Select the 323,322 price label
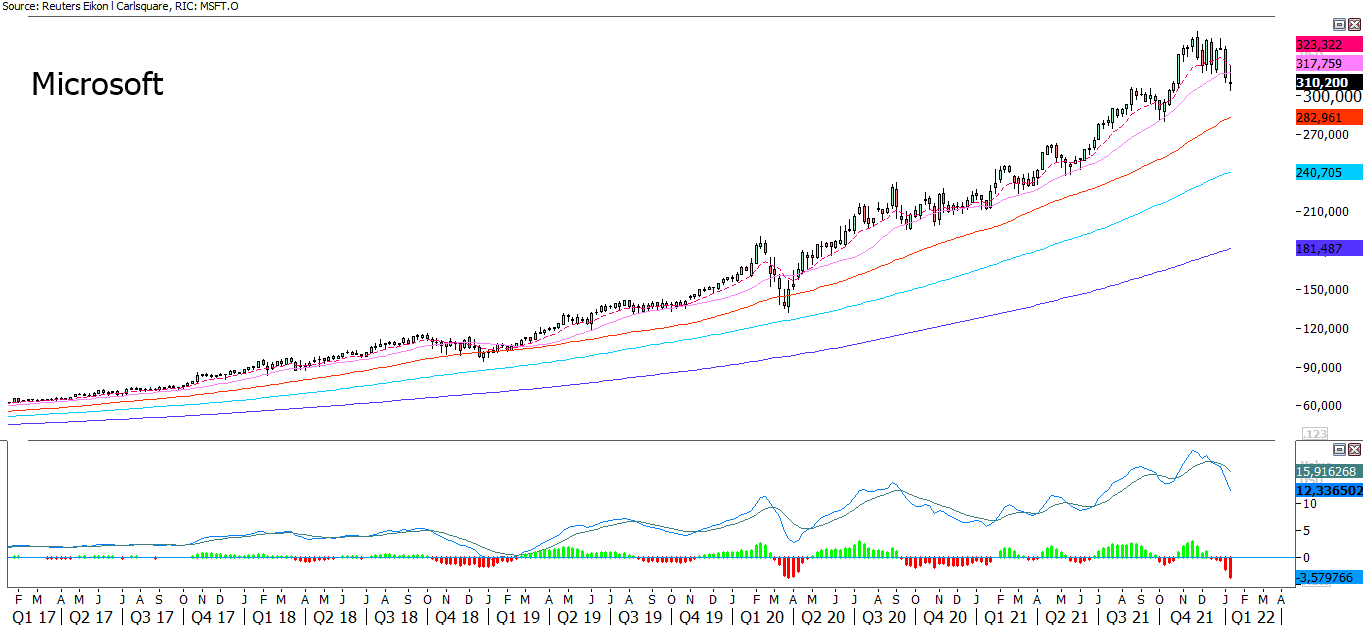Image resolution: width=1363 pixels, height=625 pixels. click(1328, 44)
